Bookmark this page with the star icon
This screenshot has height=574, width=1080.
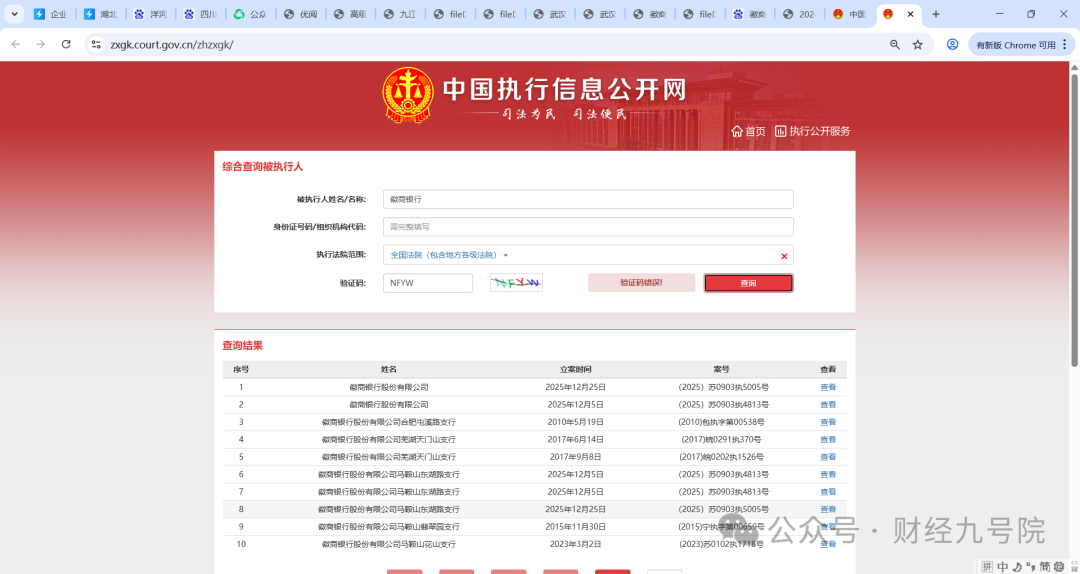(917, 45)
